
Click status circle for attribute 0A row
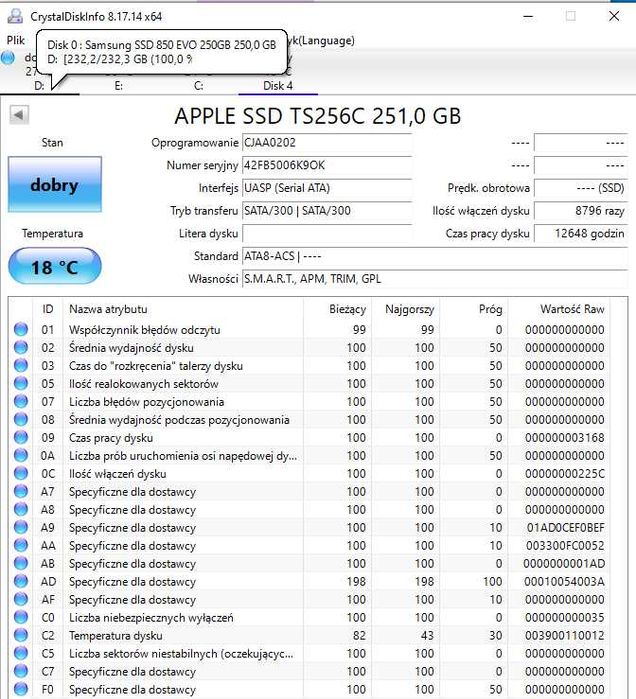21,455
